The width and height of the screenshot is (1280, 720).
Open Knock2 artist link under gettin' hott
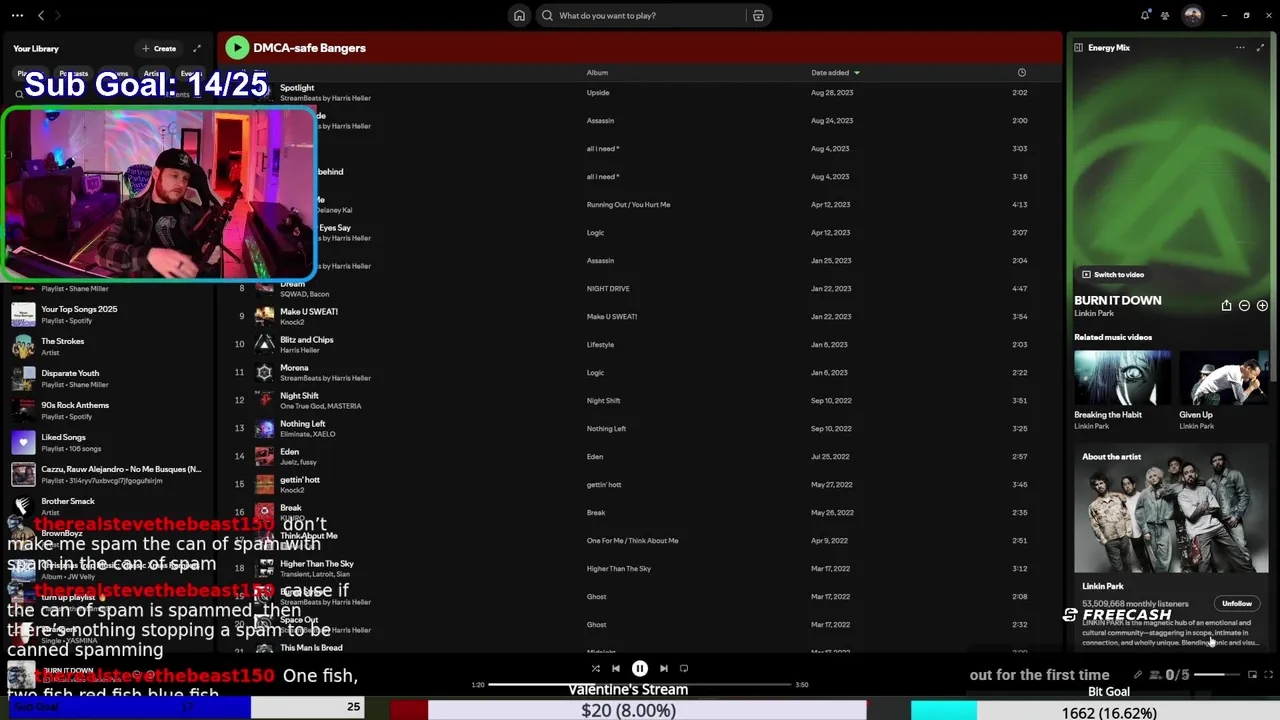tap(292, 490)
